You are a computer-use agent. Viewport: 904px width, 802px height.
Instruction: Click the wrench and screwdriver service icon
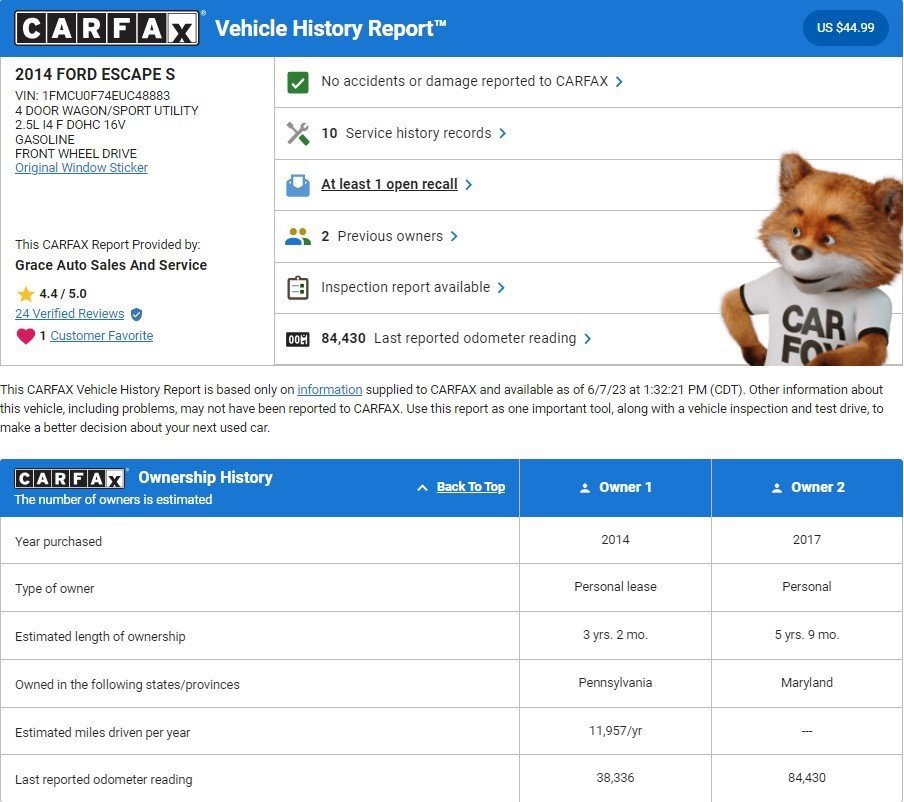click(x=297, y=134)
